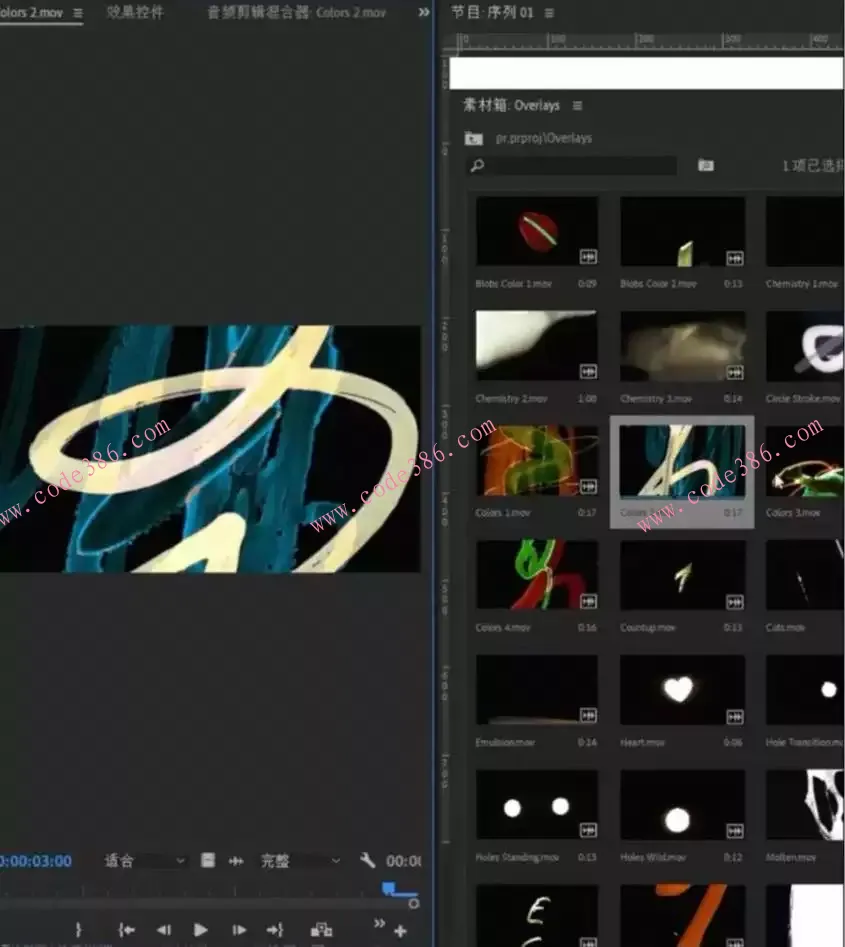Open the 素材箱 Overlays panel menu

pos(577,106)
